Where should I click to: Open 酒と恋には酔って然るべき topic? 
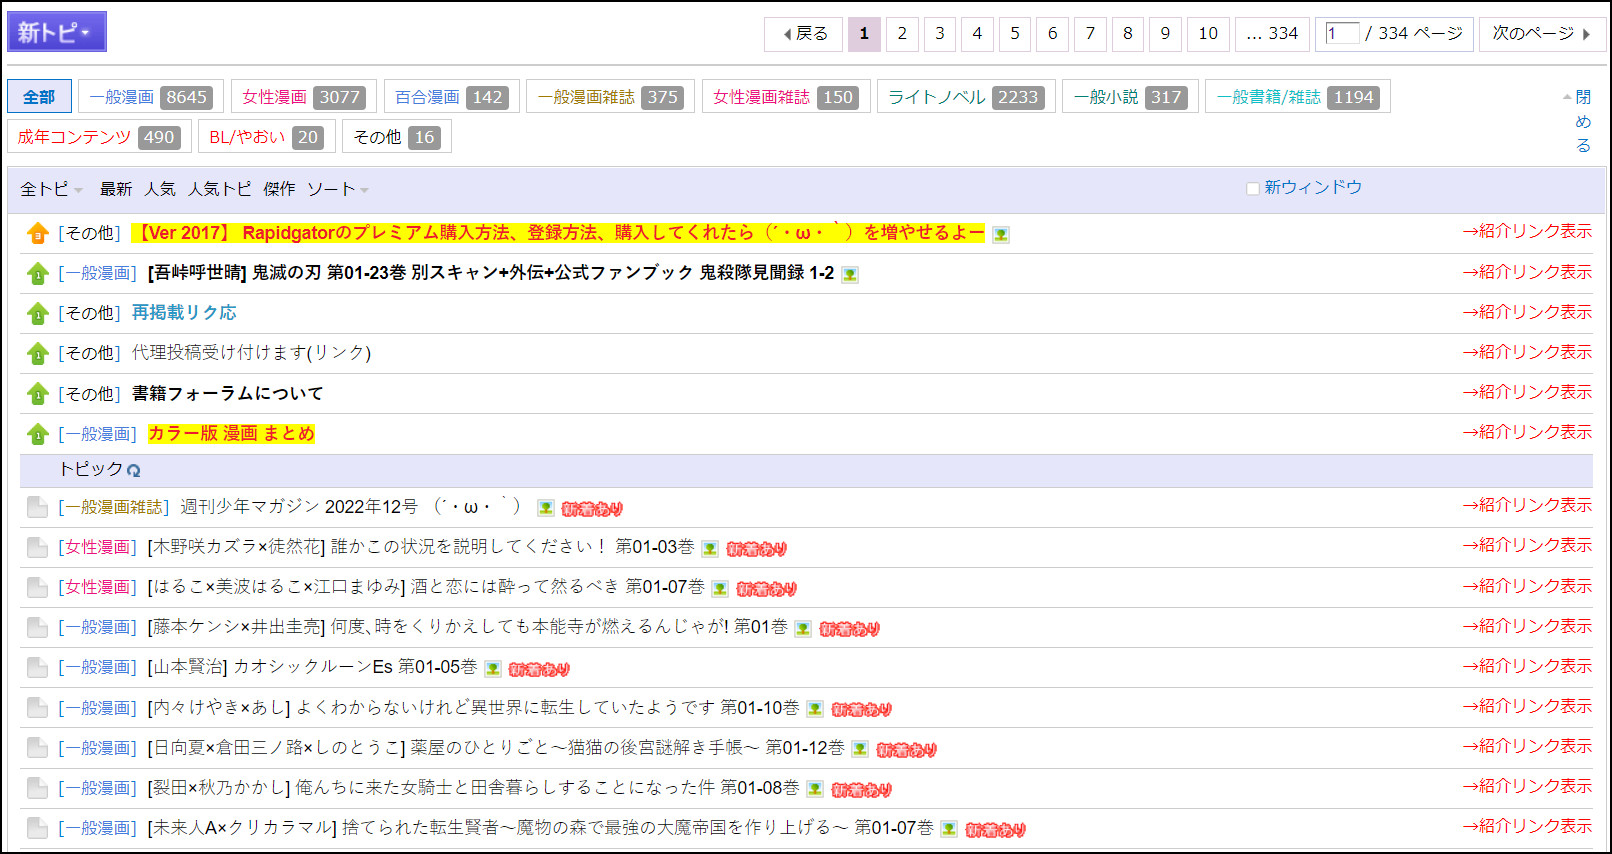coord(426,587)
